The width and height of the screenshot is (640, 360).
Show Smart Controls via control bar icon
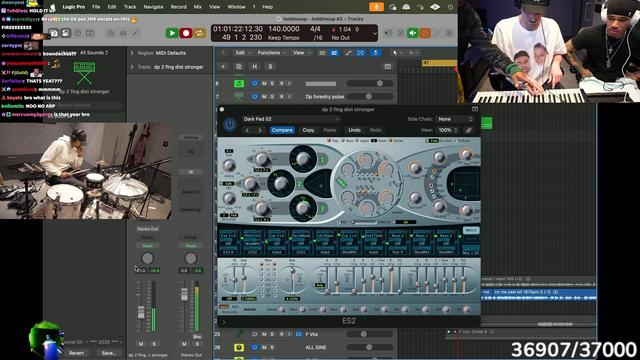111,33
